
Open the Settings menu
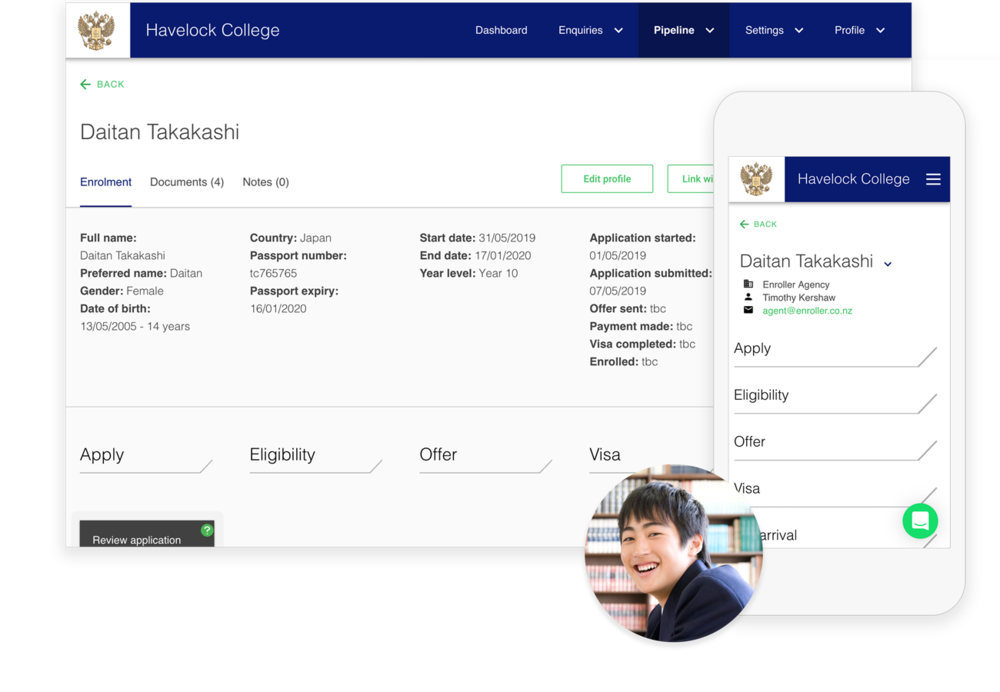[774, 30]
